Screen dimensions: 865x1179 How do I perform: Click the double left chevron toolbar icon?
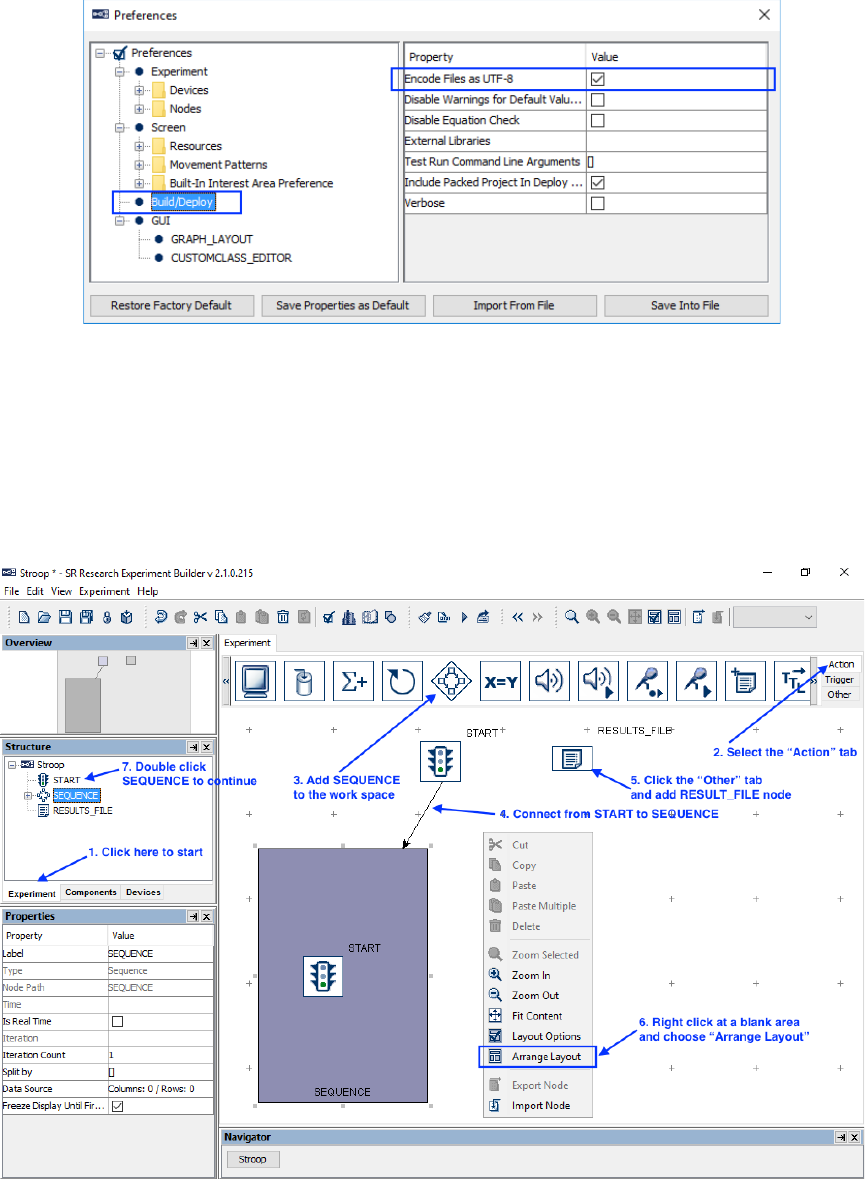click(x=517, y=617)
